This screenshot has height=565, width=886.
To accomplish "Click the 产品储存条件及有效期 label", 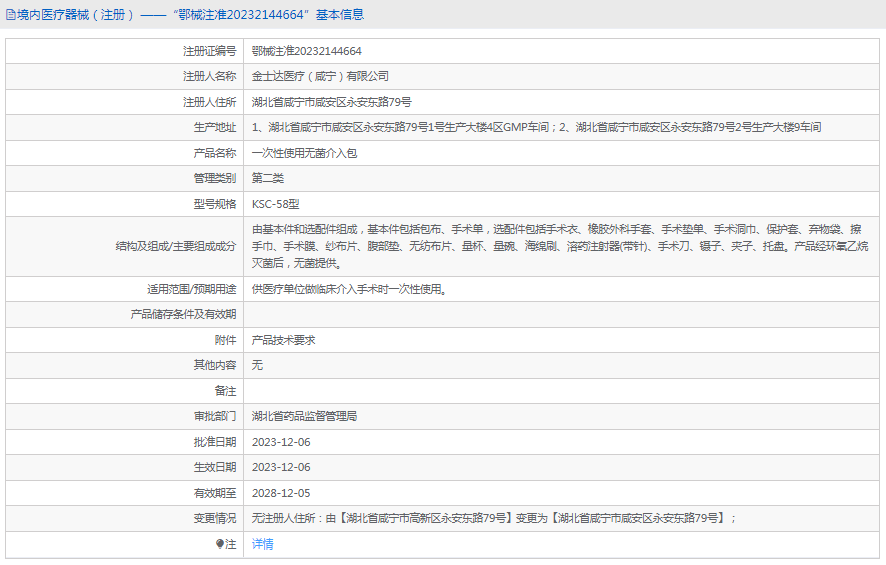I will (x=183, y=314).
